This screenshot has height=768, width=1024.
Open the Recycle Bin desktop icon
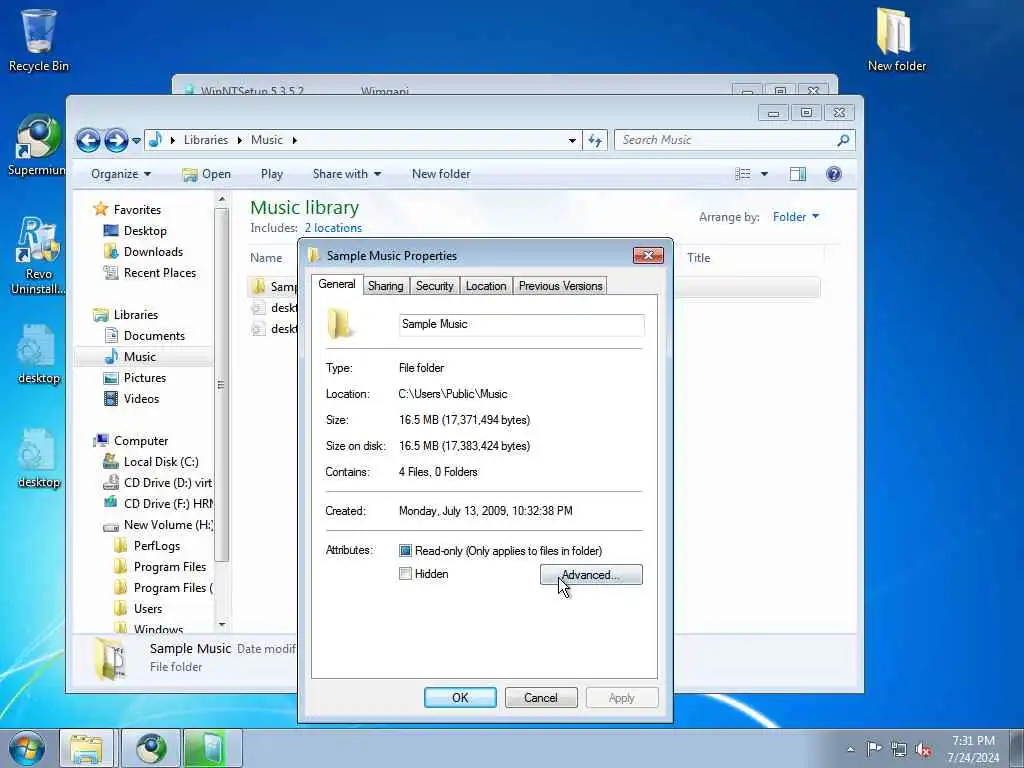[38, 39]
